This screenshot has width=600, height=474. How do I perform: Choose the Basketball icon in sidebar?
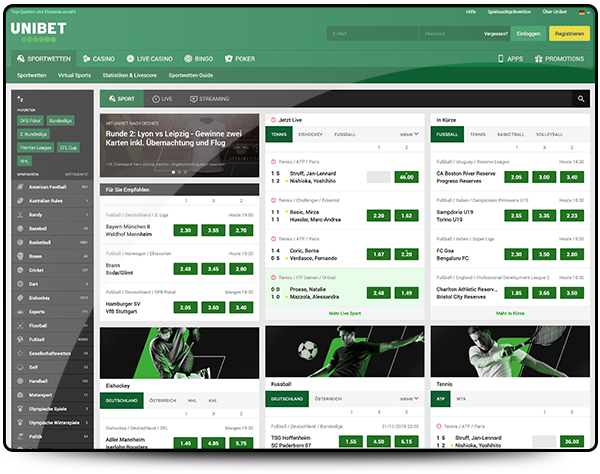click(20, 243)
